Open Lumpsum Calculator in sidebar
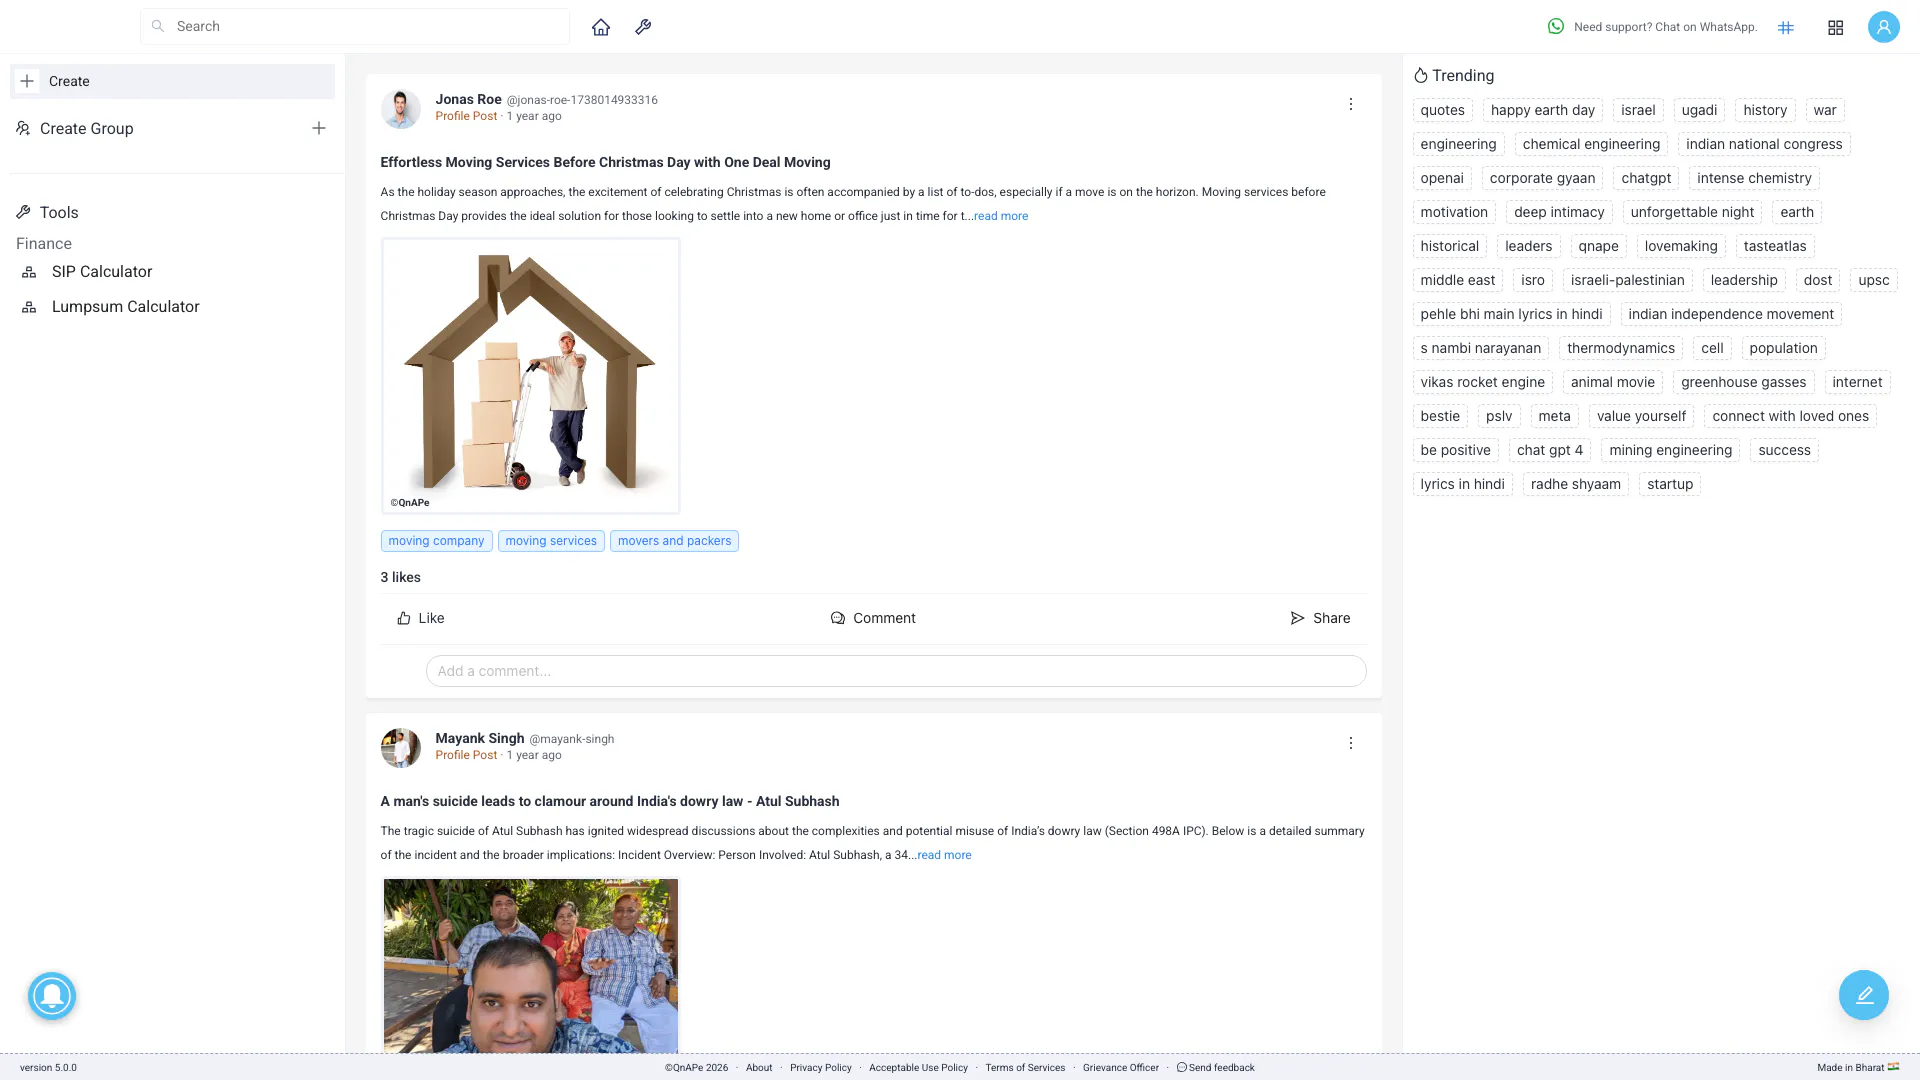The image size is (1920, 1080). pos(125,307)
